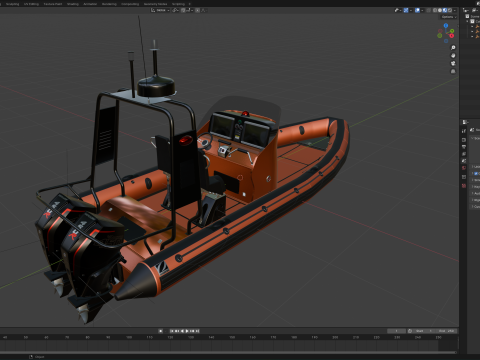Open the object type visibility dropdown
The height and width of the screenshot is (360, 480).
(x=398, y=10)
